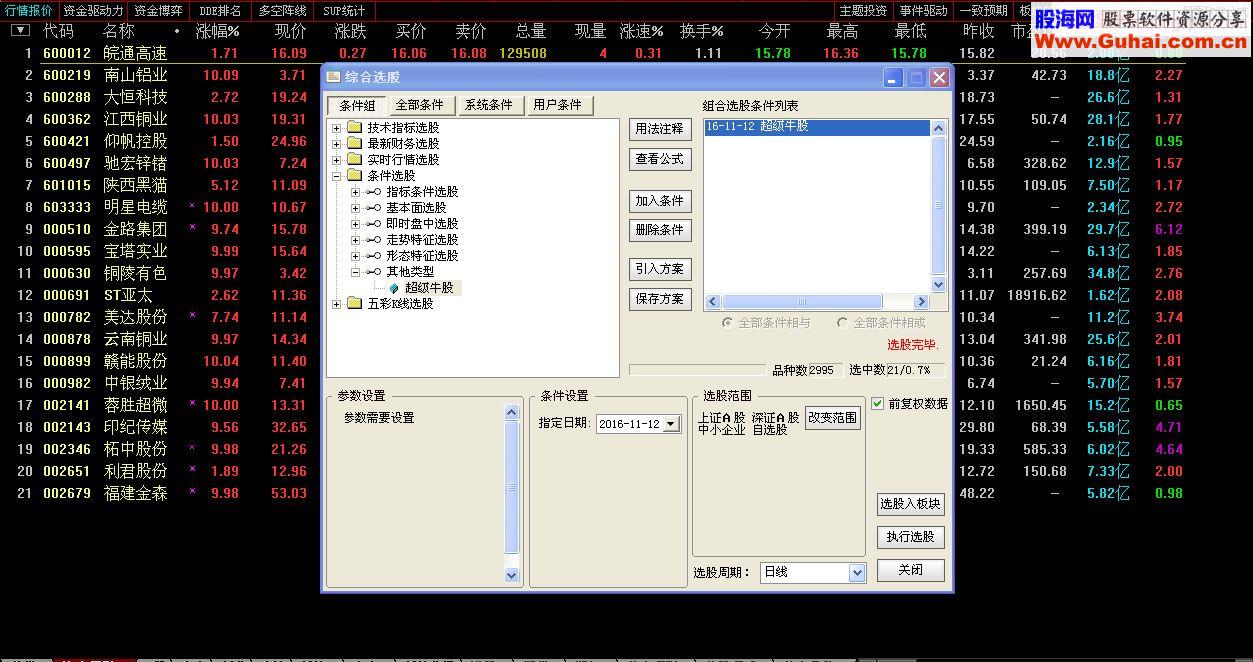Click the 最新财务选股 folder icon
Image resolution: width=1253 pixels, height=662 pixels.
click(354, 144)
